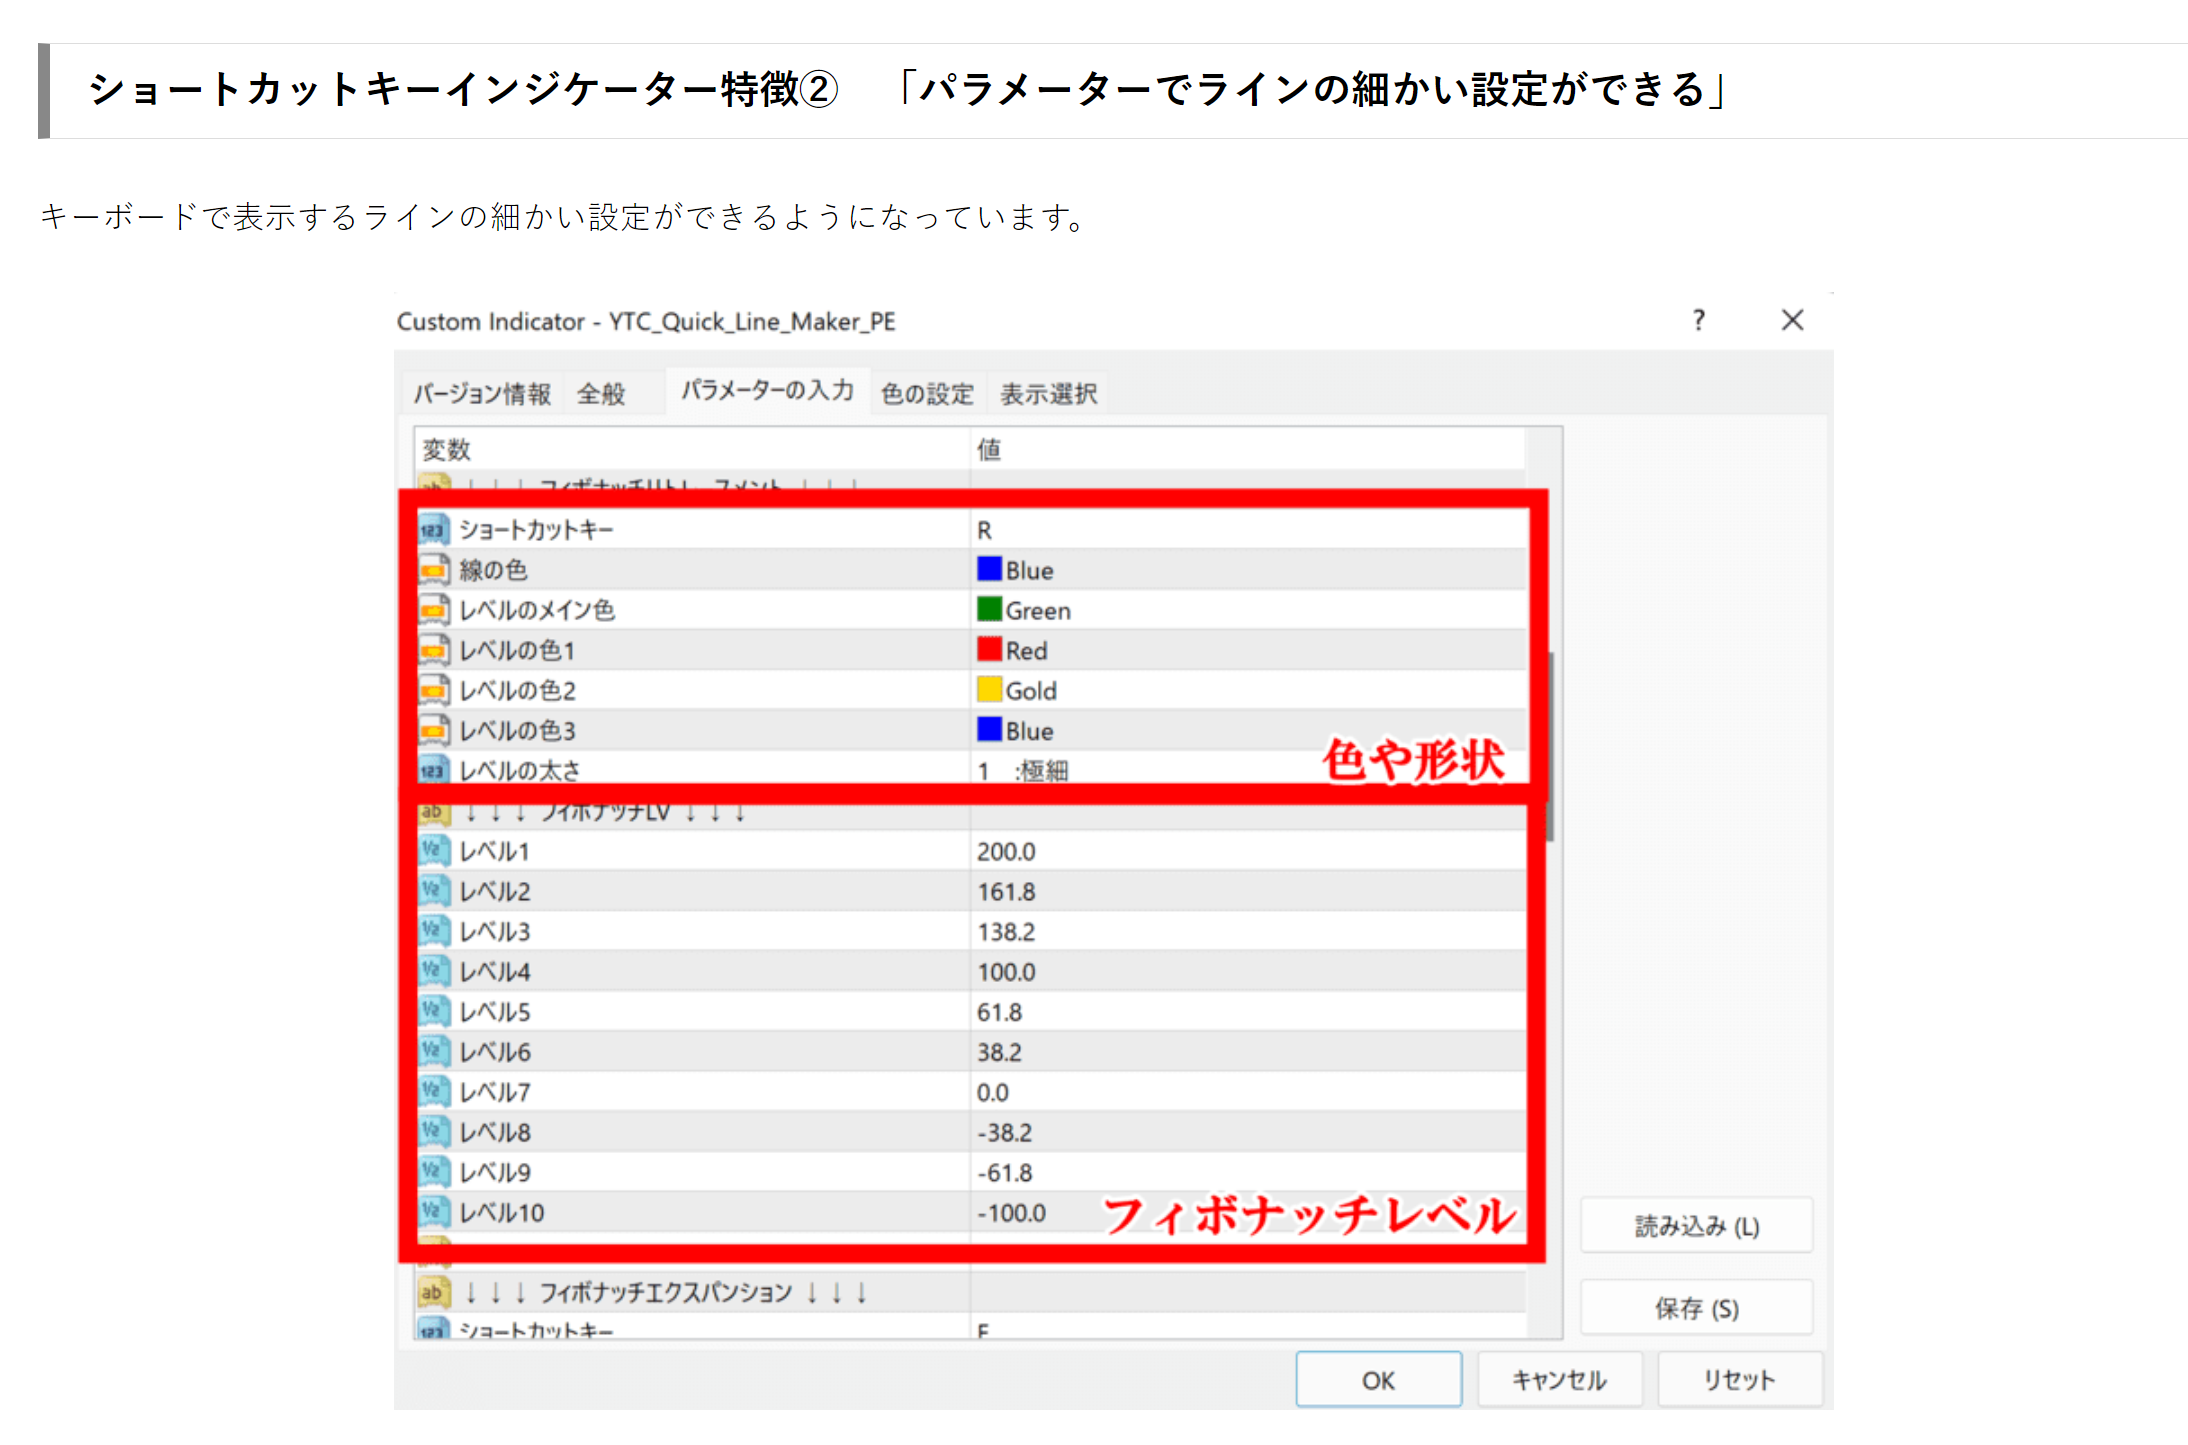
Task: Click the color icon beside レベルの色2
Action: coord(433,690)
